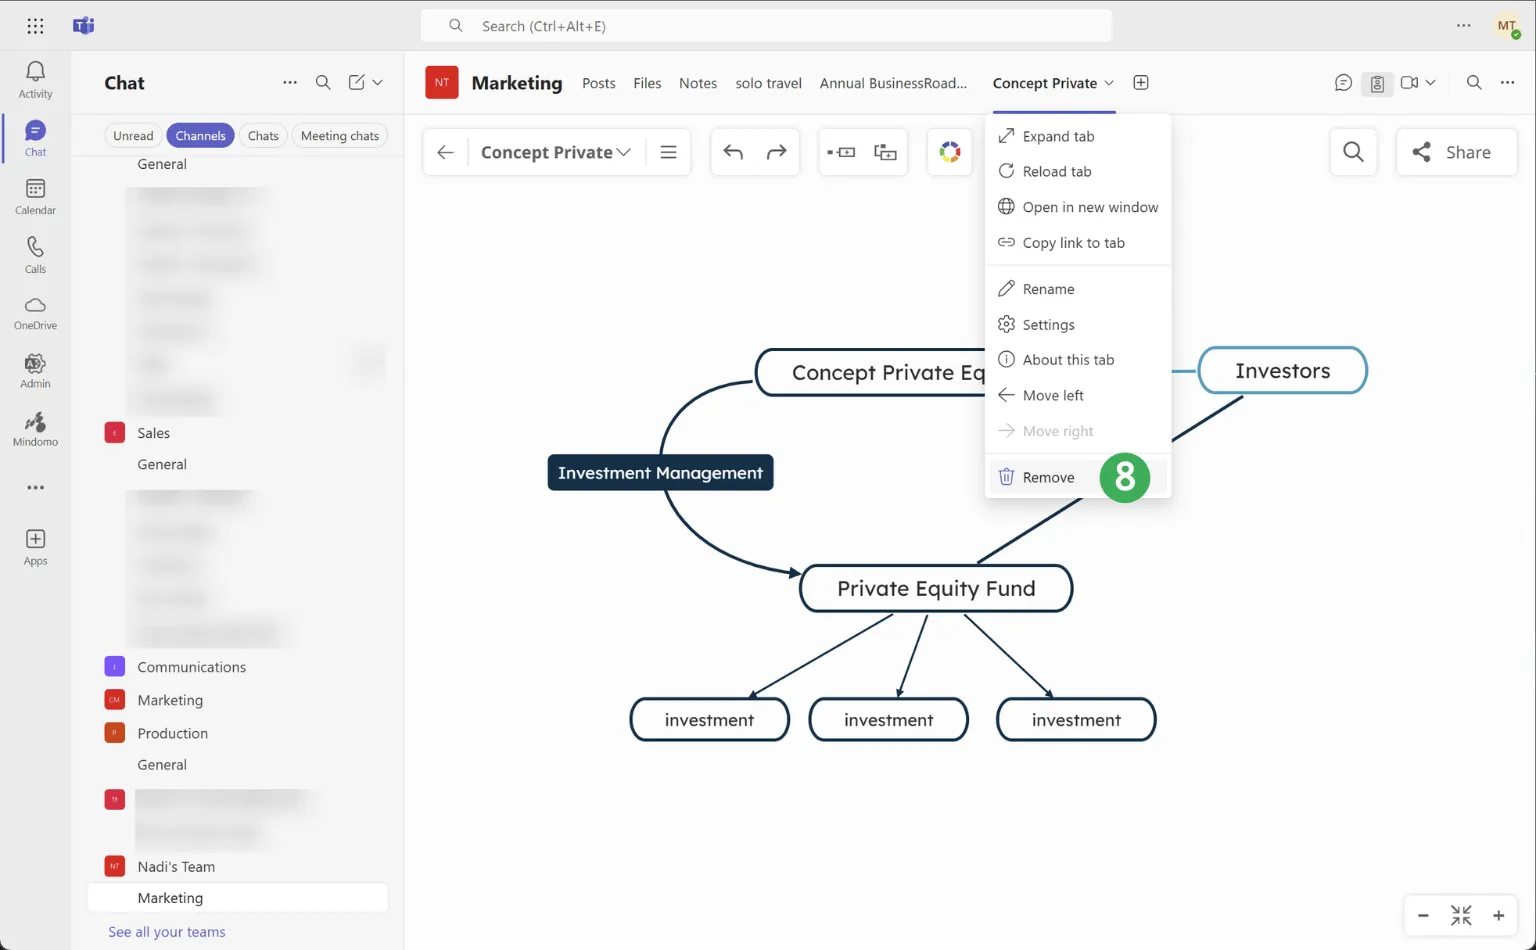Toggle the Chats filter pill
This screenshot has height=950, width=1536.
click(263, 136)
